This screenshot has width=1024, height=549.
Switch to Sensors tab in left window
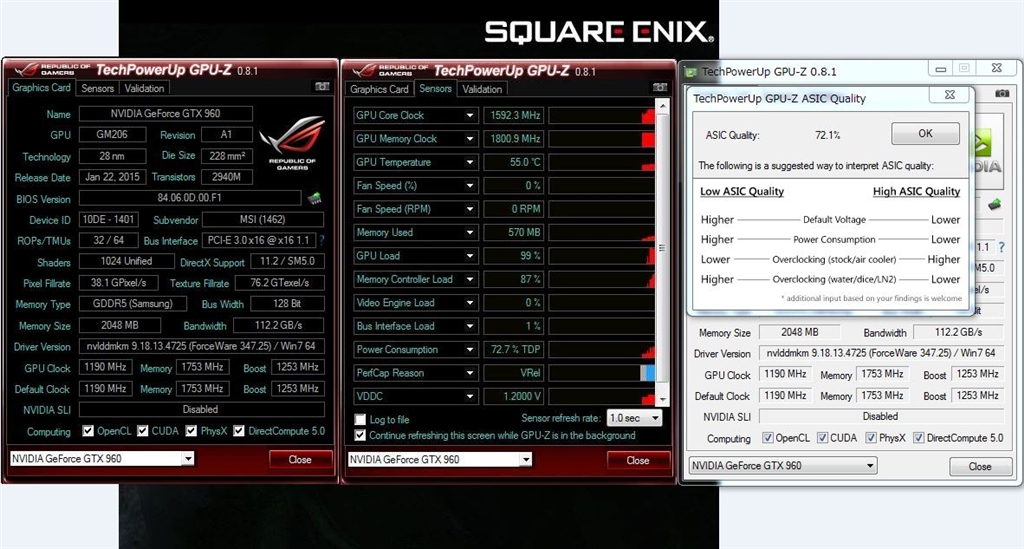[x=97, y=88]
